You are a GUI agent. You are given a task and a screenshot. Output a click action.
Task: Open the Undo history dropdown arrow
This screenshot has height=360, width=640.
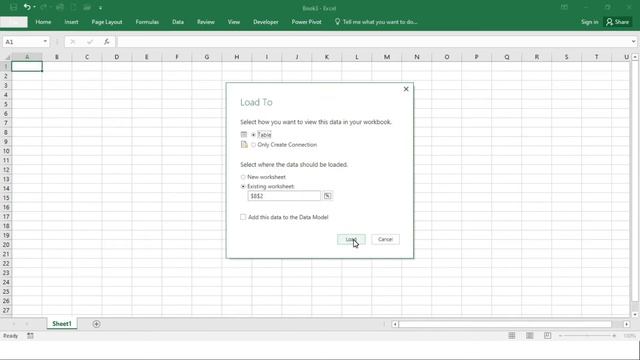click(x=34, y=7)
